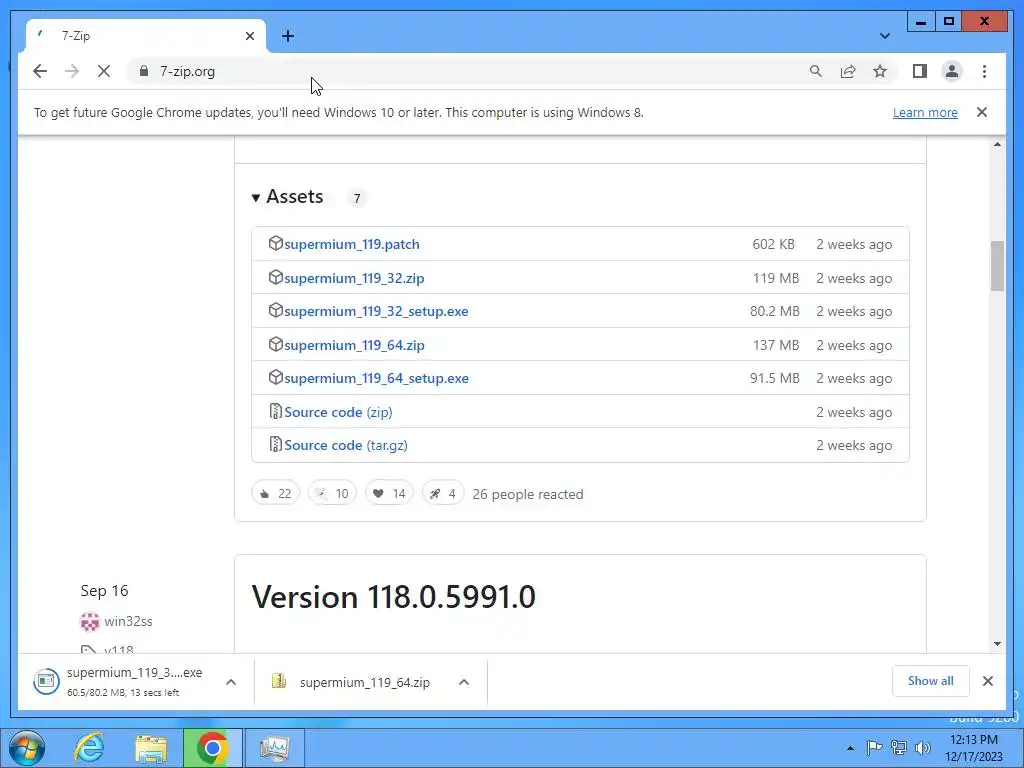Download Source code (tar.gz)
This screenshot has height=768, width=1024.
[x=345, y=445]
